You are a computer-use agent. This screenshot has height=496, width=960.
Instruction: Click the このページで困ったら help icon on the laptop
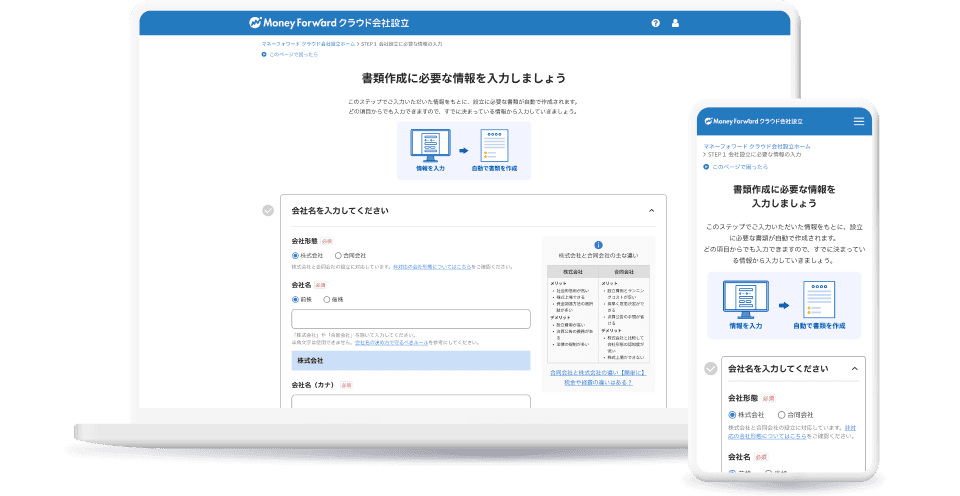coord(264,54)
